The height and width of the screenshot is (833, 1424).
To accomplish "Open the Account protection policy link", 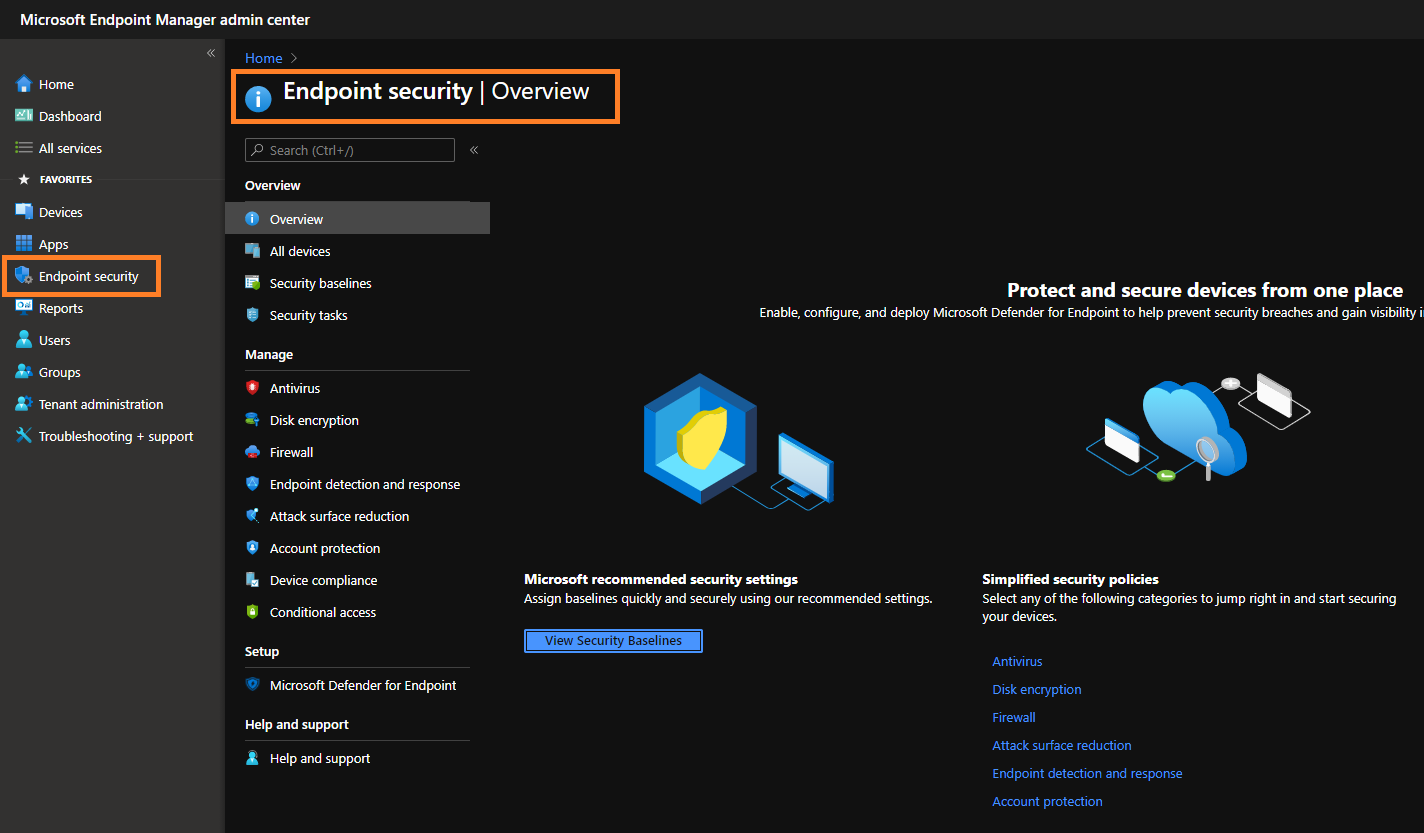I will pos(1047,801).
